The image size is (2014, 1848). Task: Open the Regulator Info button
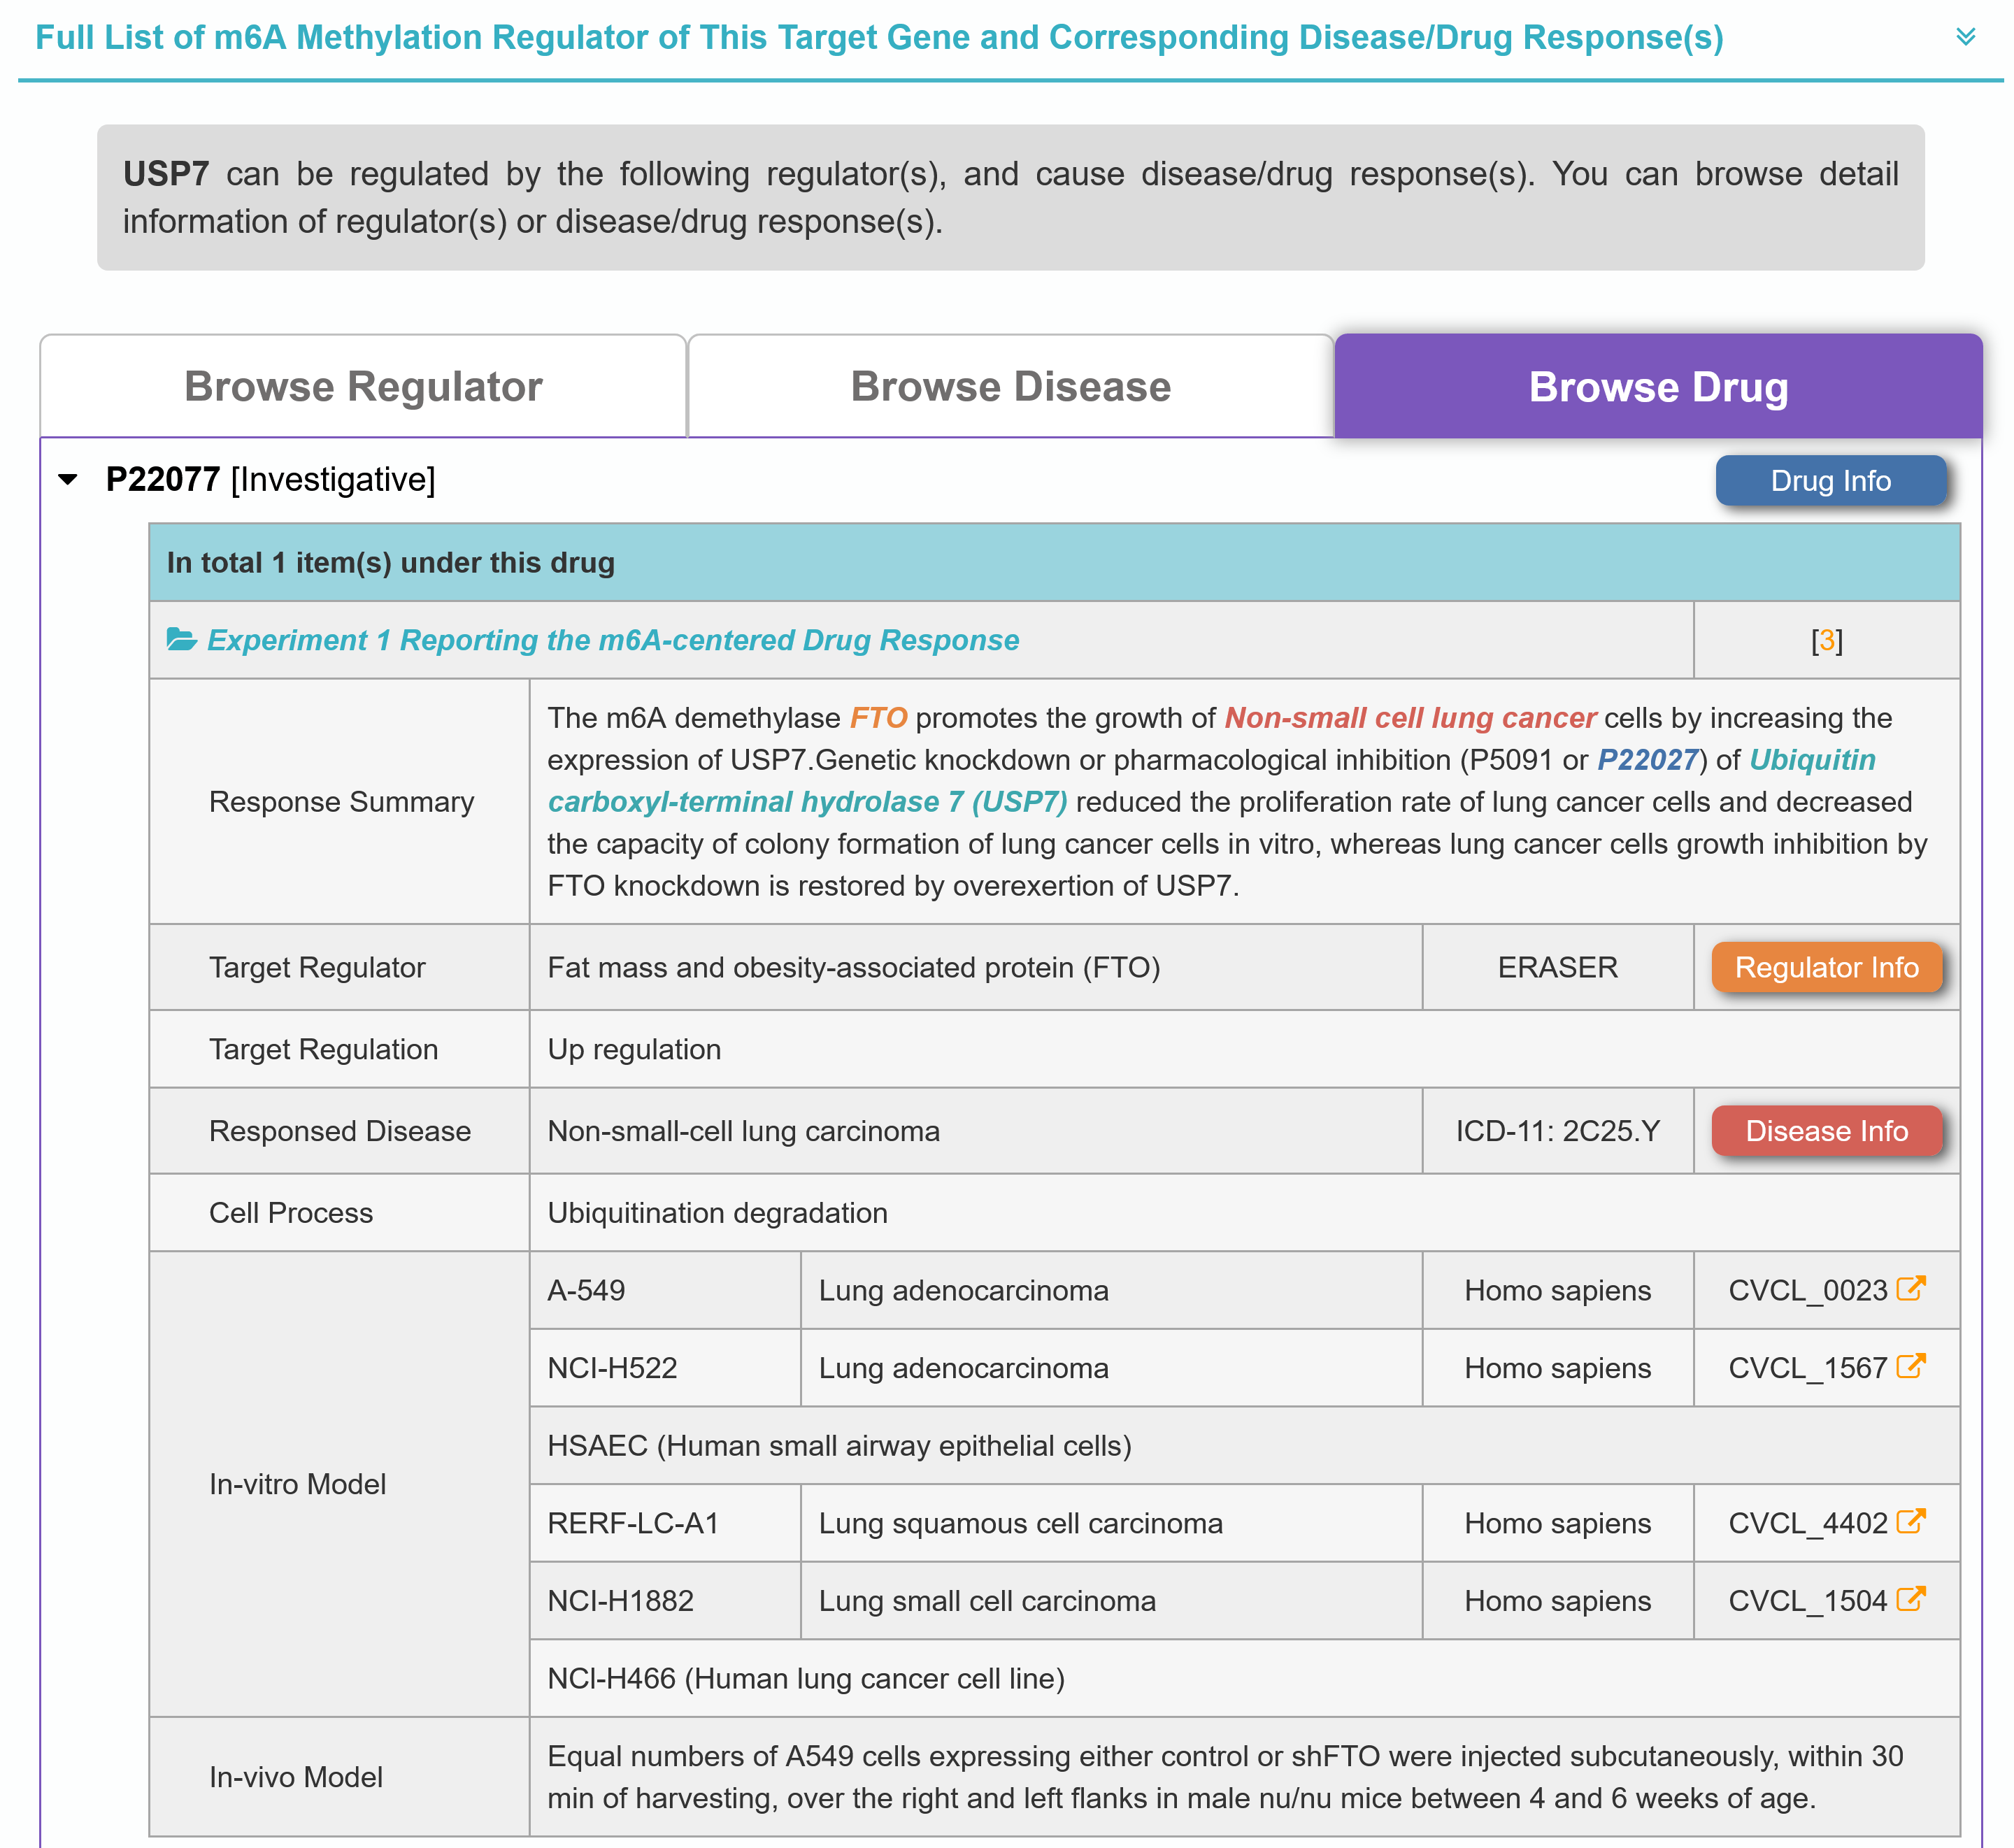click(1826, 967)
